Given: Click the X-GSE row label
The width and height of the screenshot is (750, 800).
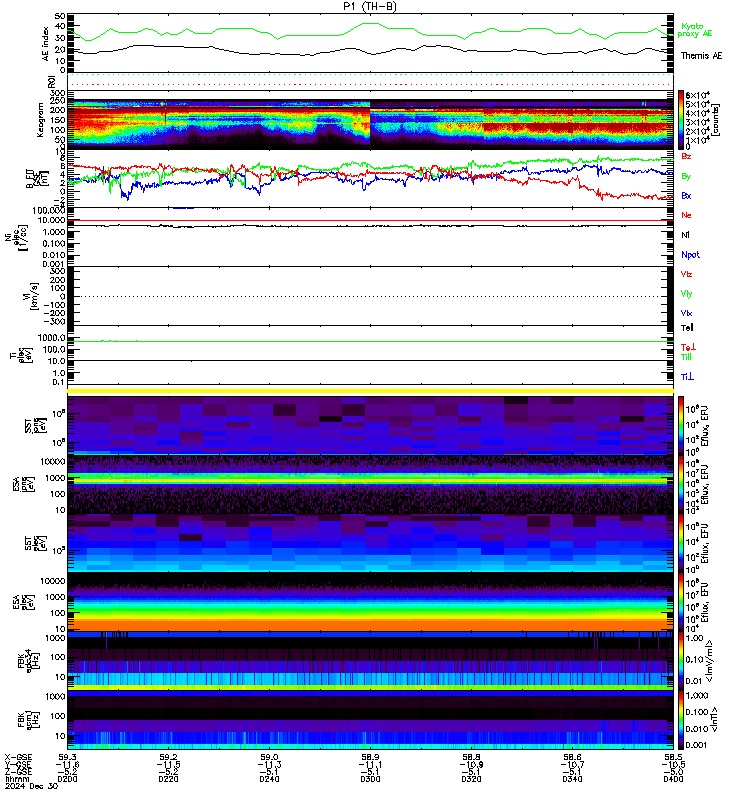Looking at the screenshot, I should coord(18,757).
